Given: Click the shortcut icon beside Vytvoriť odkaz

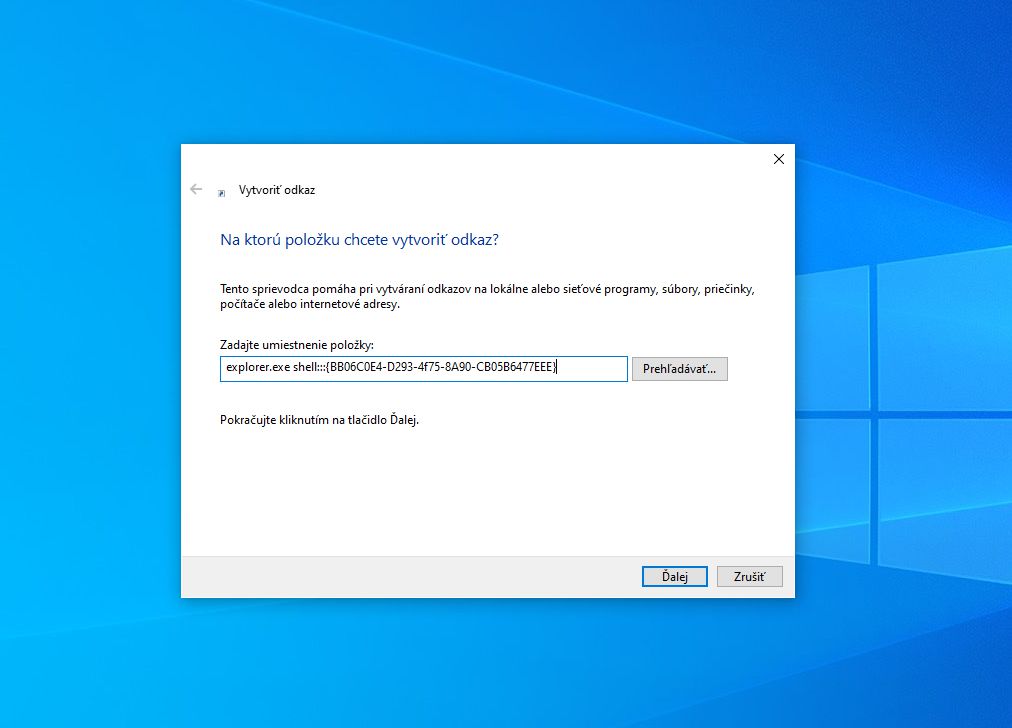Looking at the screenshot, I should pos(221,193).
